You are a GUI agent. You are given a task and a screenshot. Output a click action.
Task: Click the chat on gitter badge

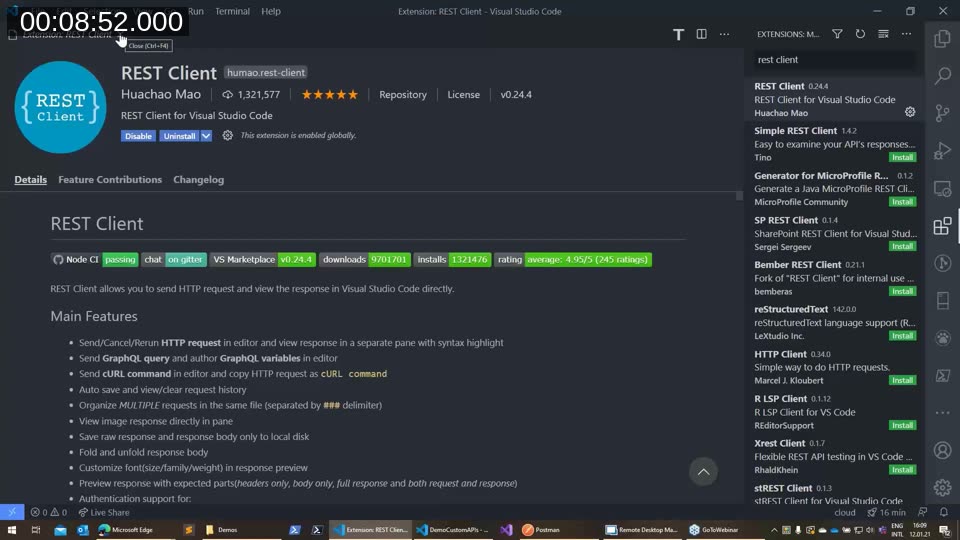(174, 260)
